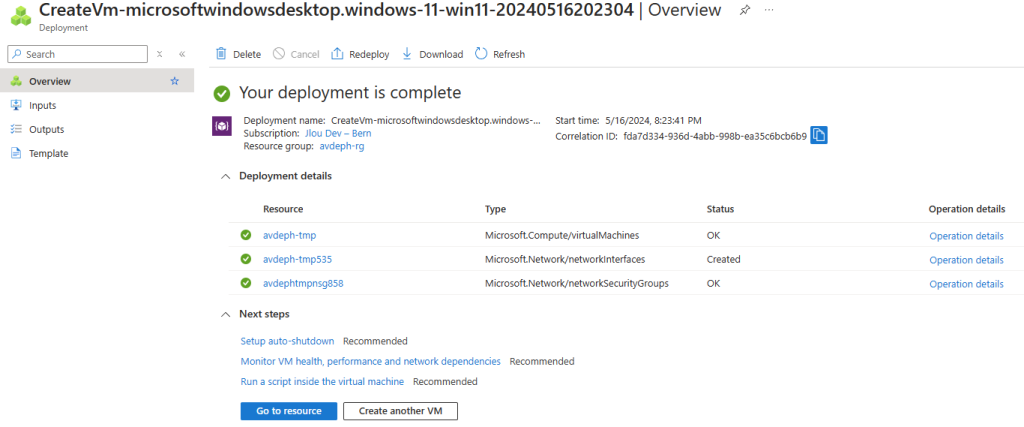Open Operation details for avdeph-tmp535
The image size is (1024, 427).
967,260
